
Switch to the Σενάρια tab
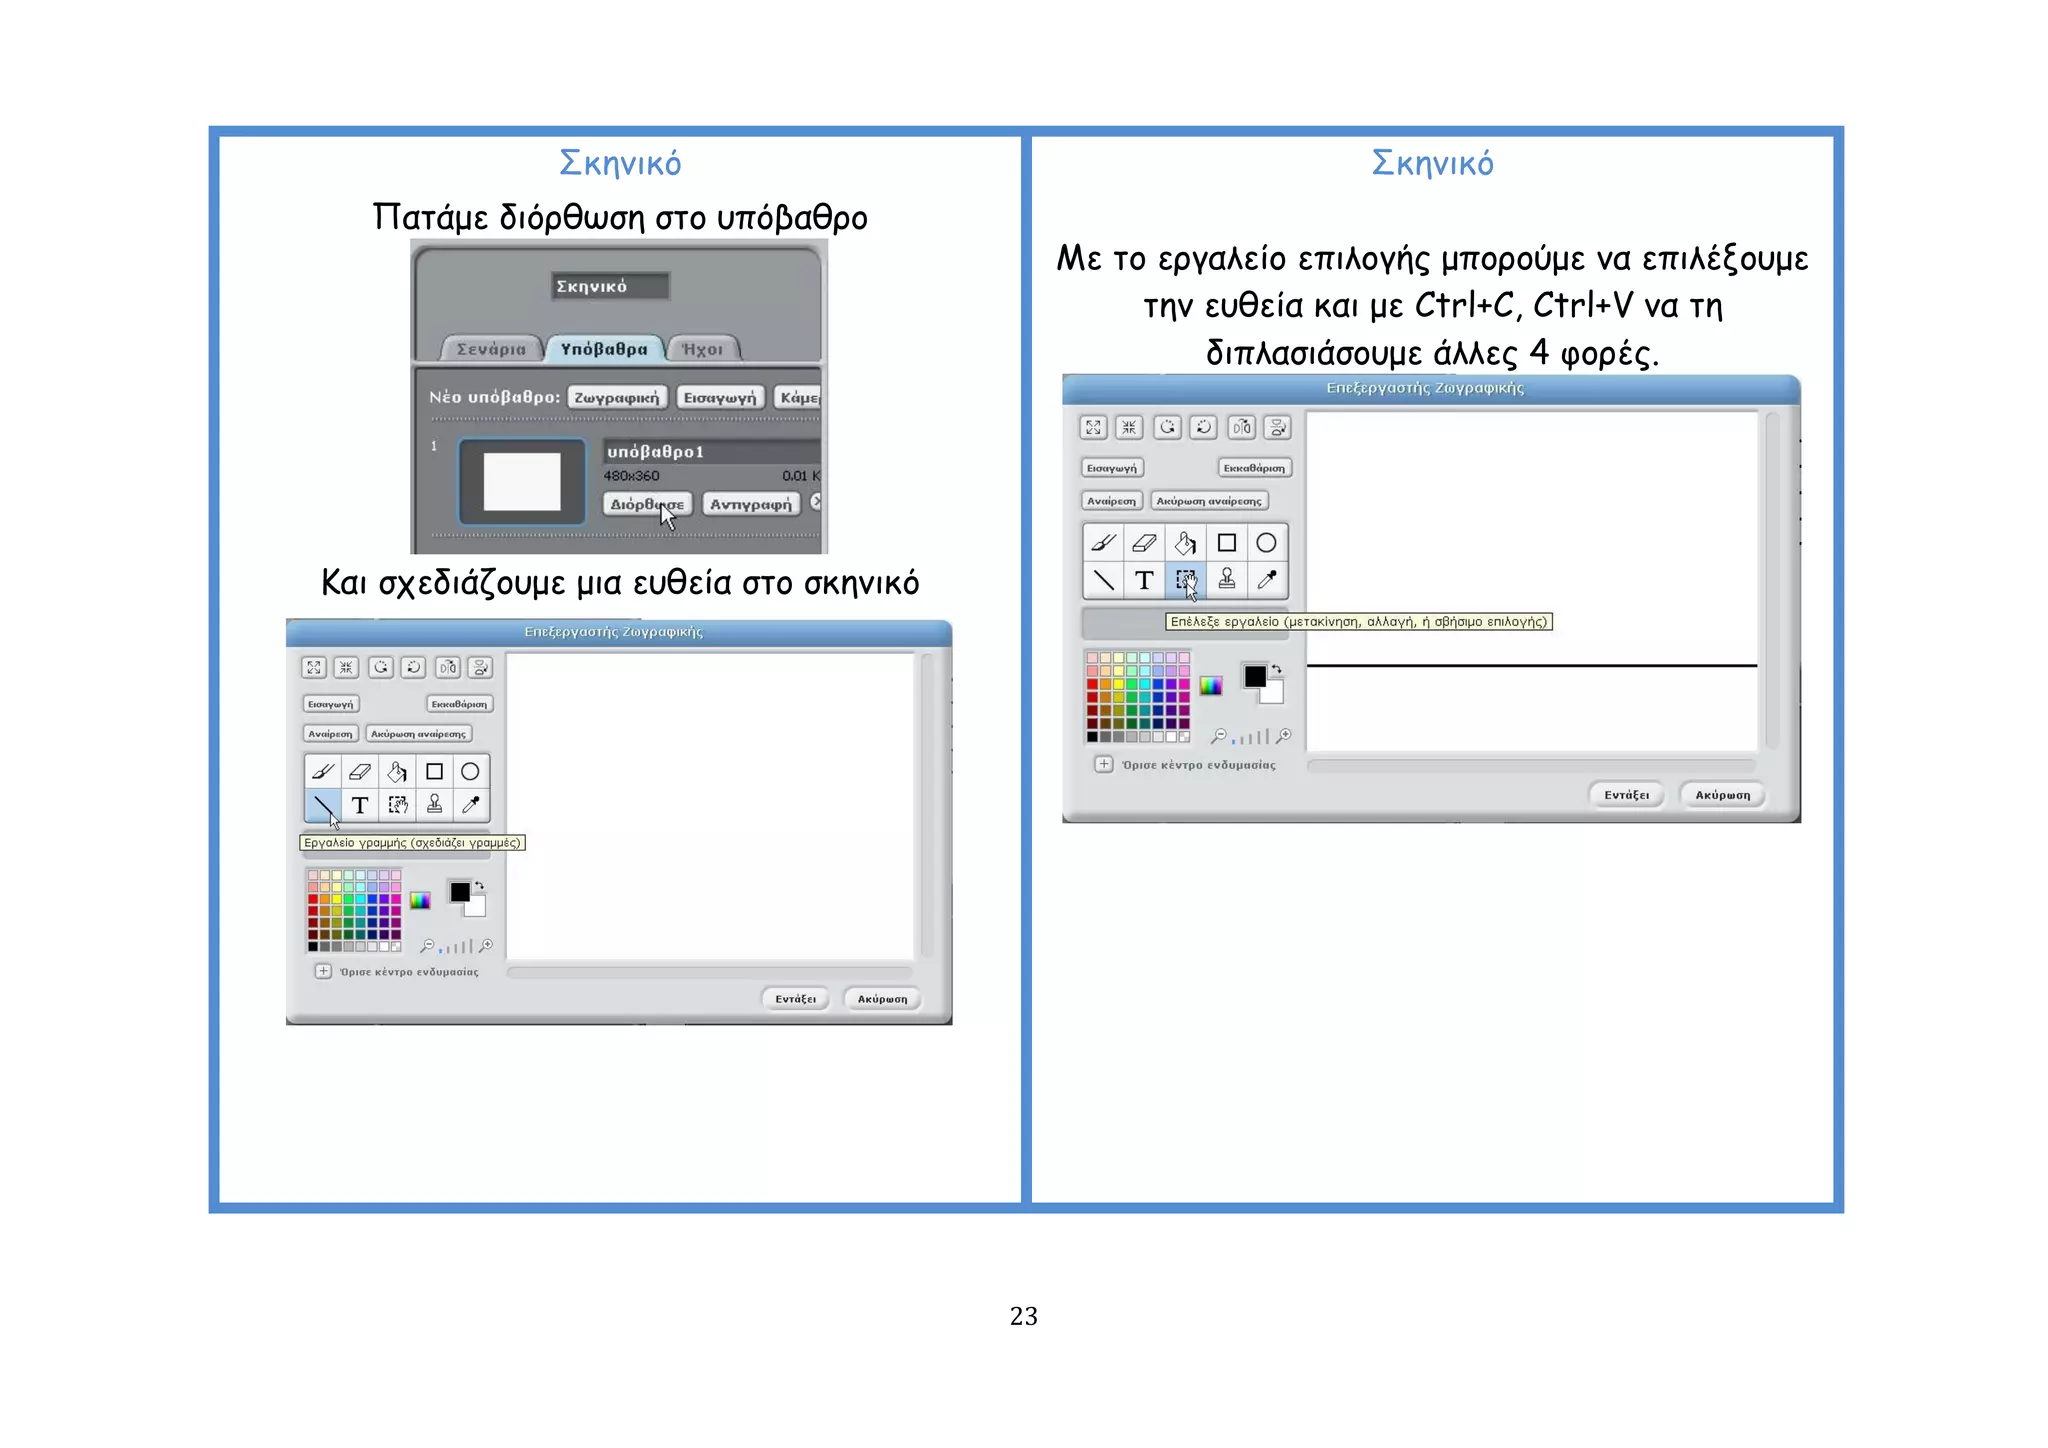(x=491, y=349)
